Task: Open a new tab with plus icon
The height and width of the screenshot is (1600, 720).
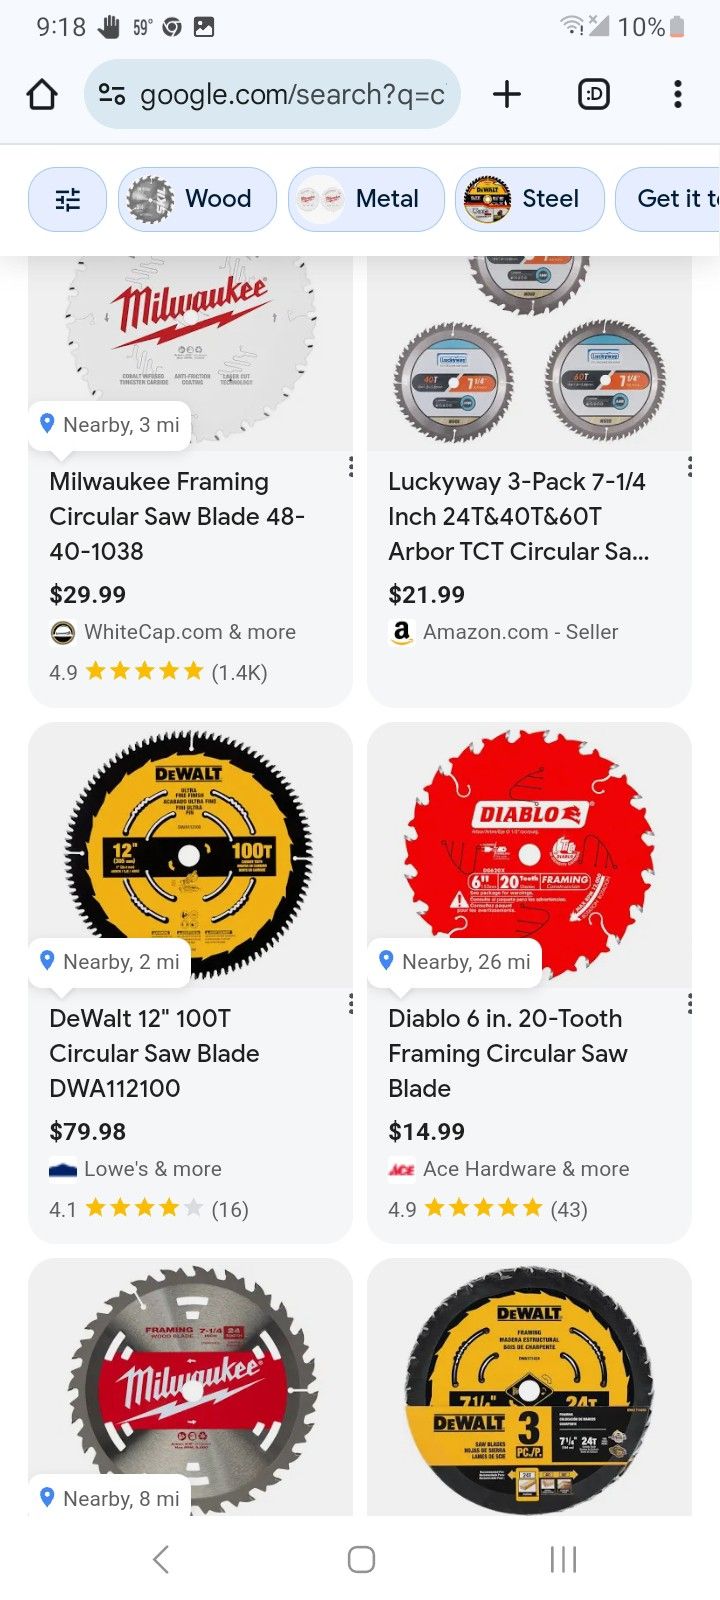Action: click(x=507, y=95)
